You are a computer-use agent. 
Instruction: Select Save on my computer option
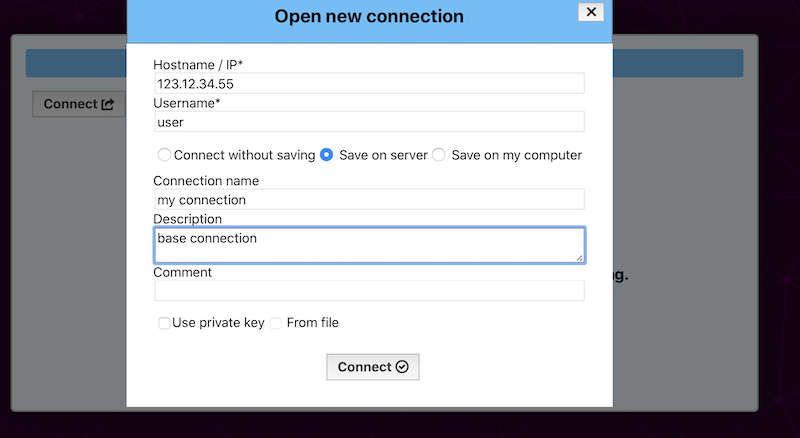pyautogui.click(x=438, y=155)
